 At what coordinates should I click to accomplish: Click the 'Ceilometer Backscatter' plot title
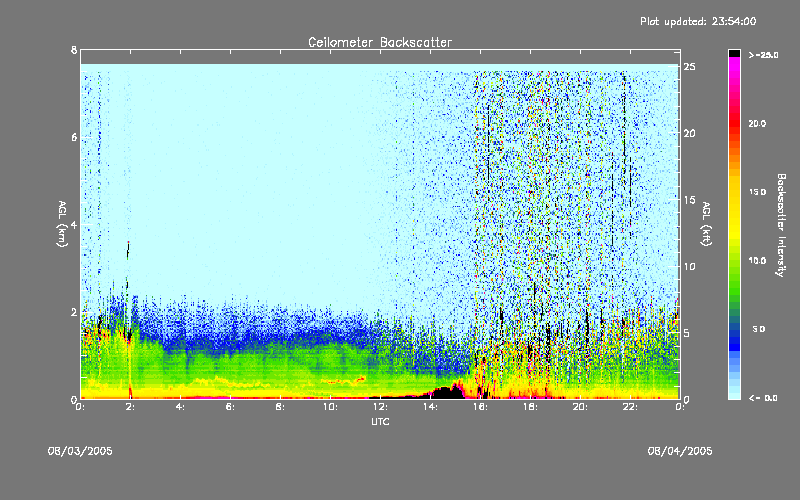click(x=380, y=42)
